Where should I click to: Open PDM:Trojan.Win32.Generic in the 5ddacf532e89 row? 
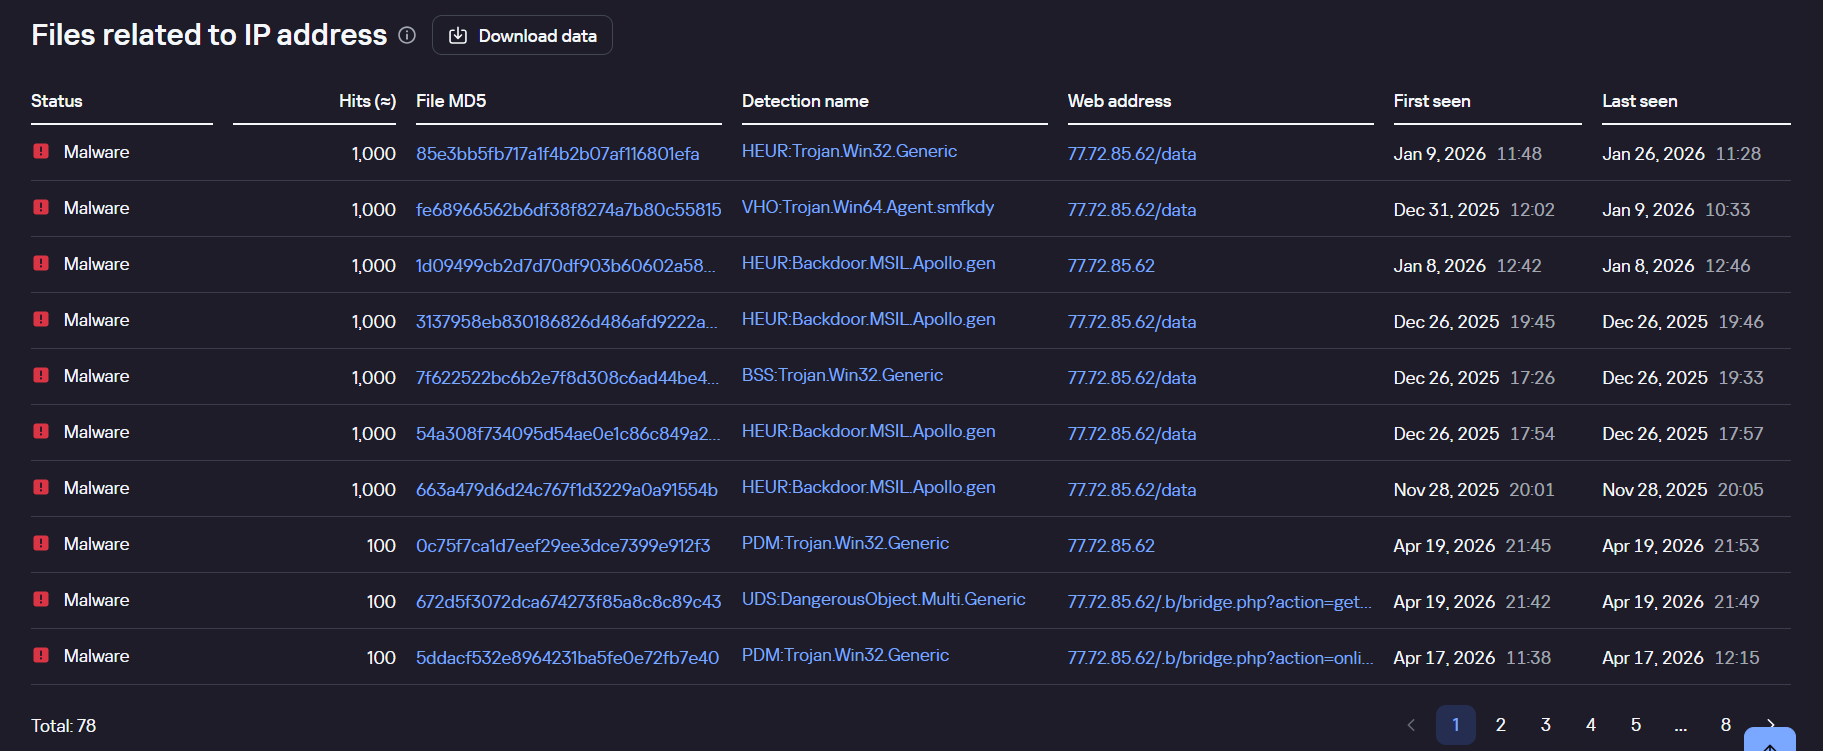[845, 655]
